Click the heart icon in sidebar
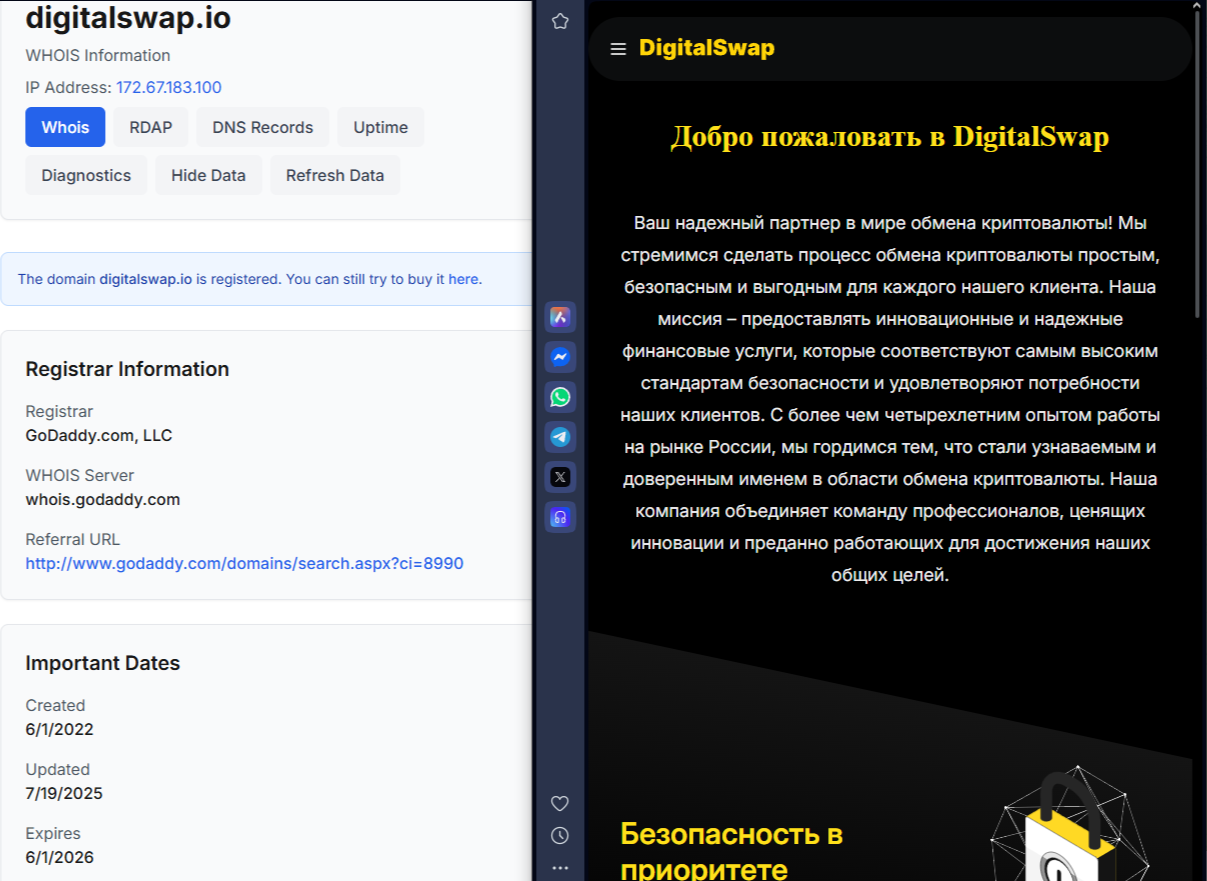Screen dimensions: 1207x881 [x=560, y=803]
